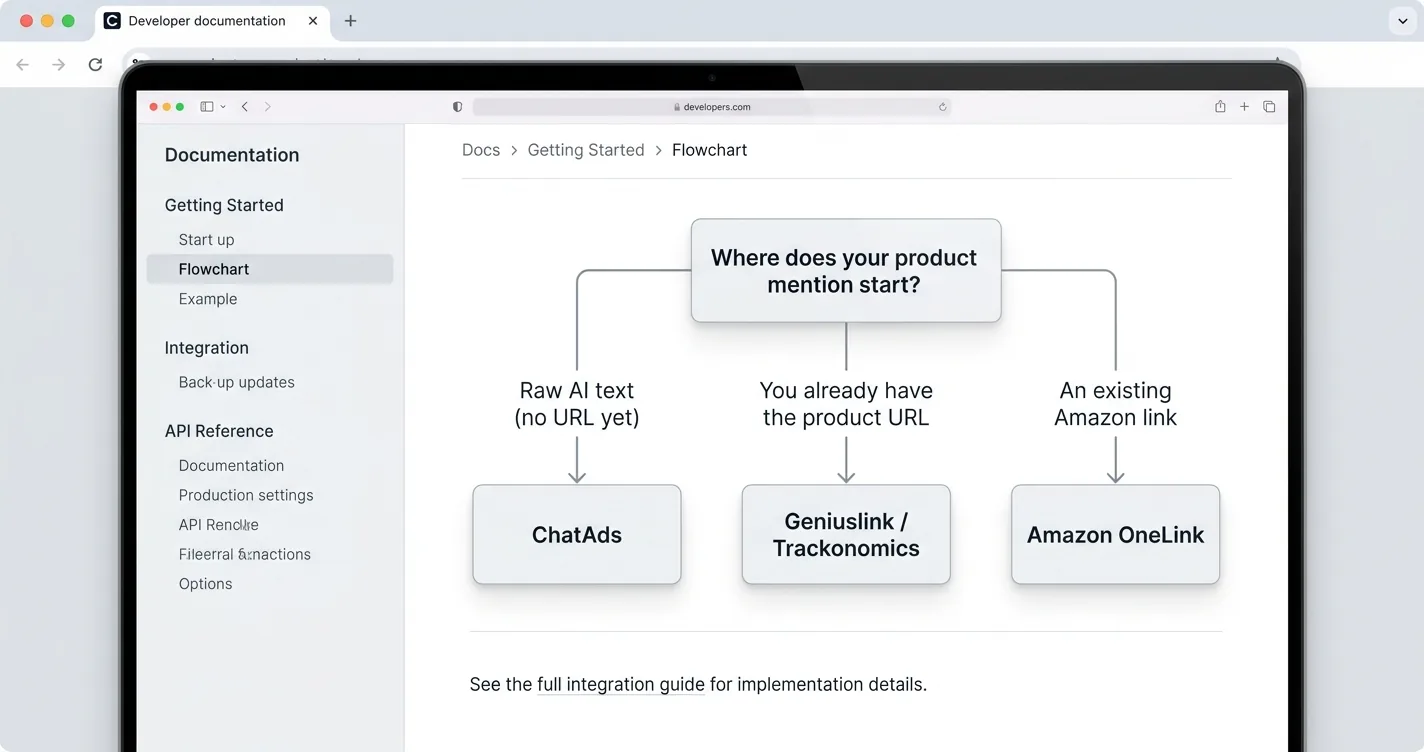
Task: Click the Documentation sidebar title
Action: click(232, 155)
